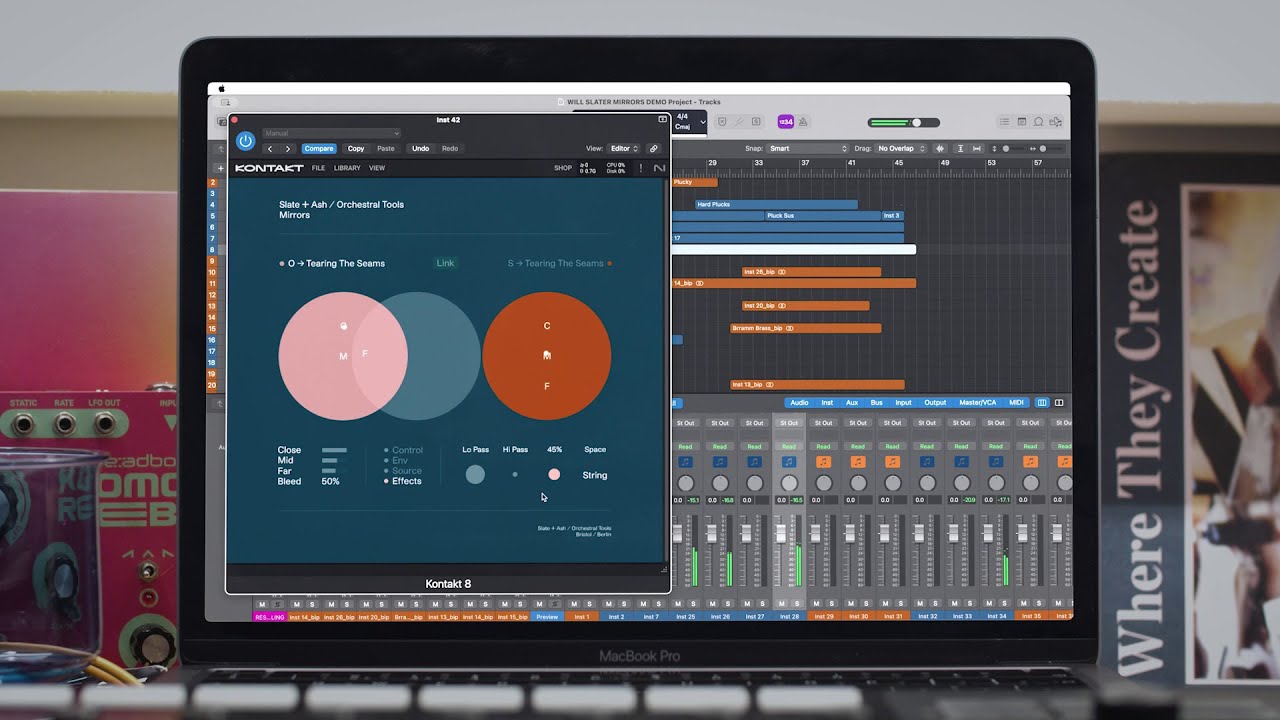The height and width of the screenshot is (720, 1280).
Task: Click the purple 1234 count-in icon
Action: (786, 122)
